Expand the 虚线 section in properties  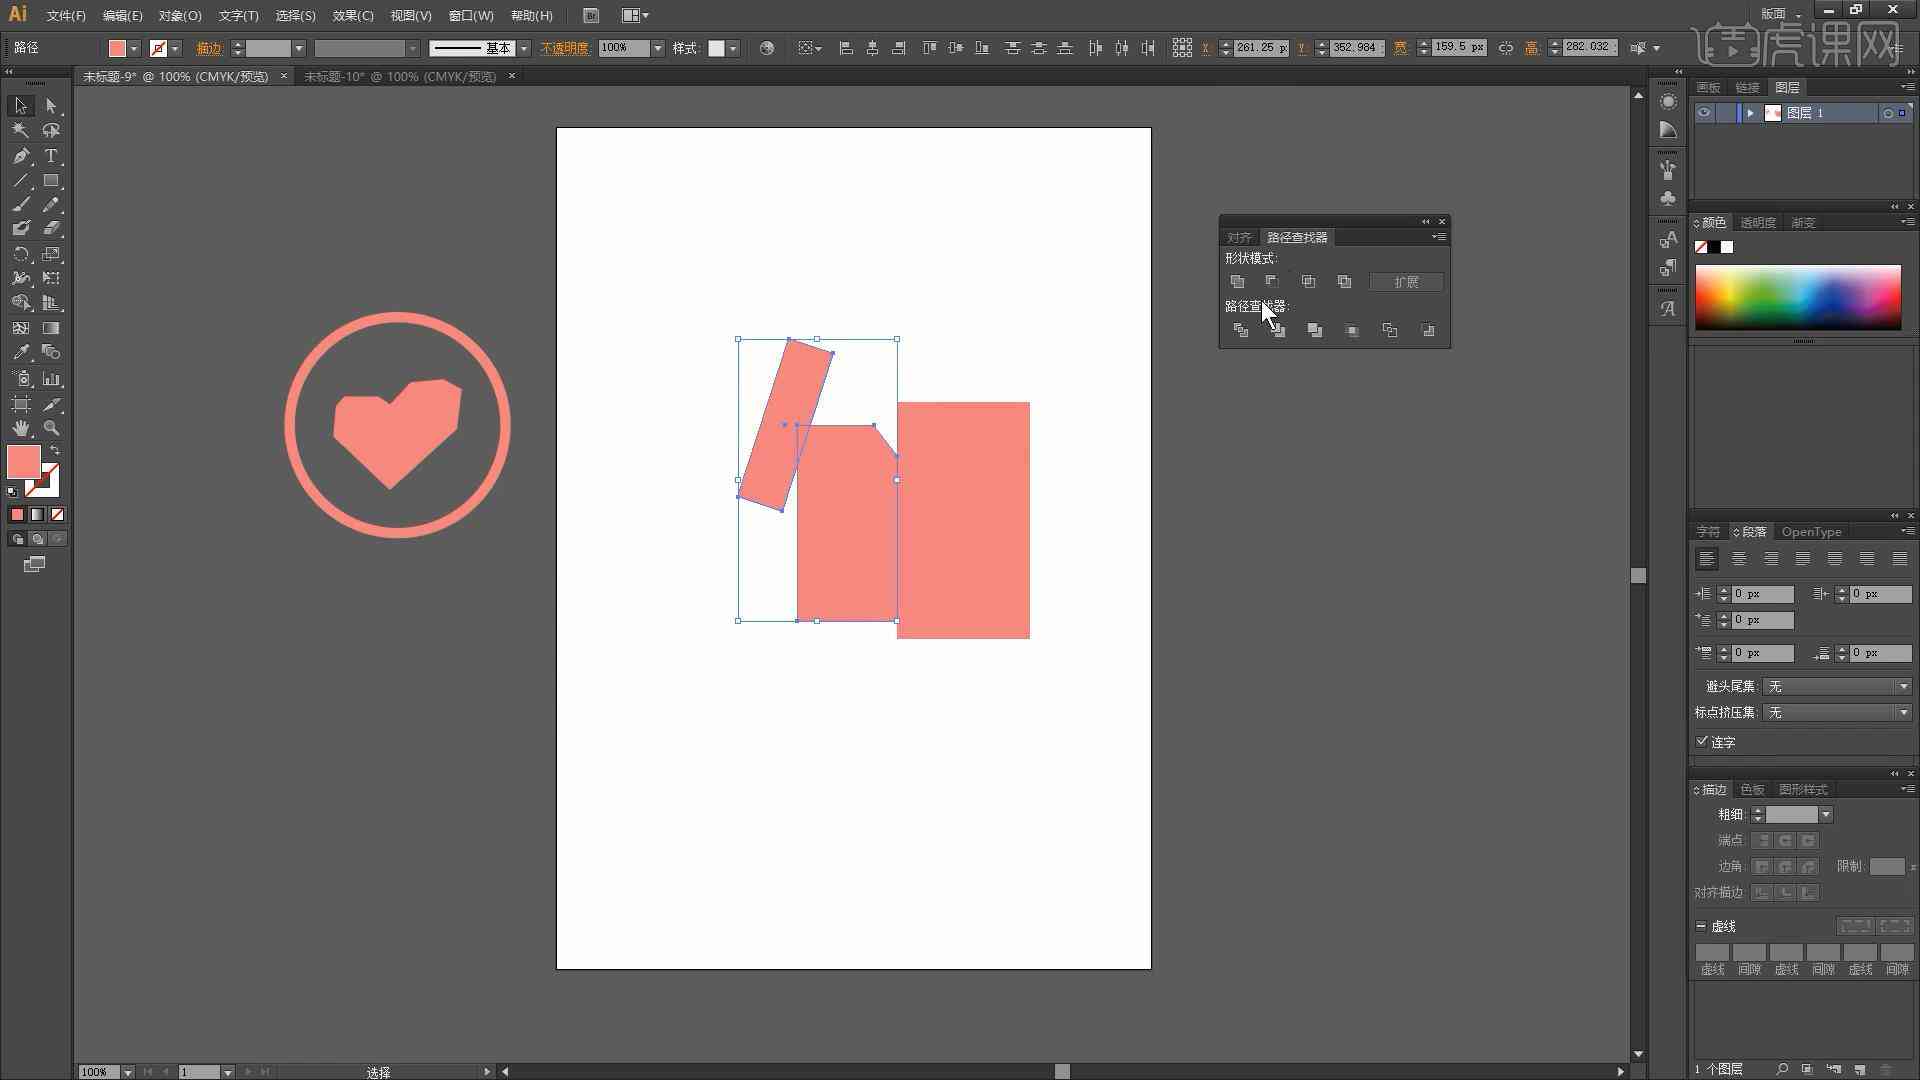[1700, 926]
